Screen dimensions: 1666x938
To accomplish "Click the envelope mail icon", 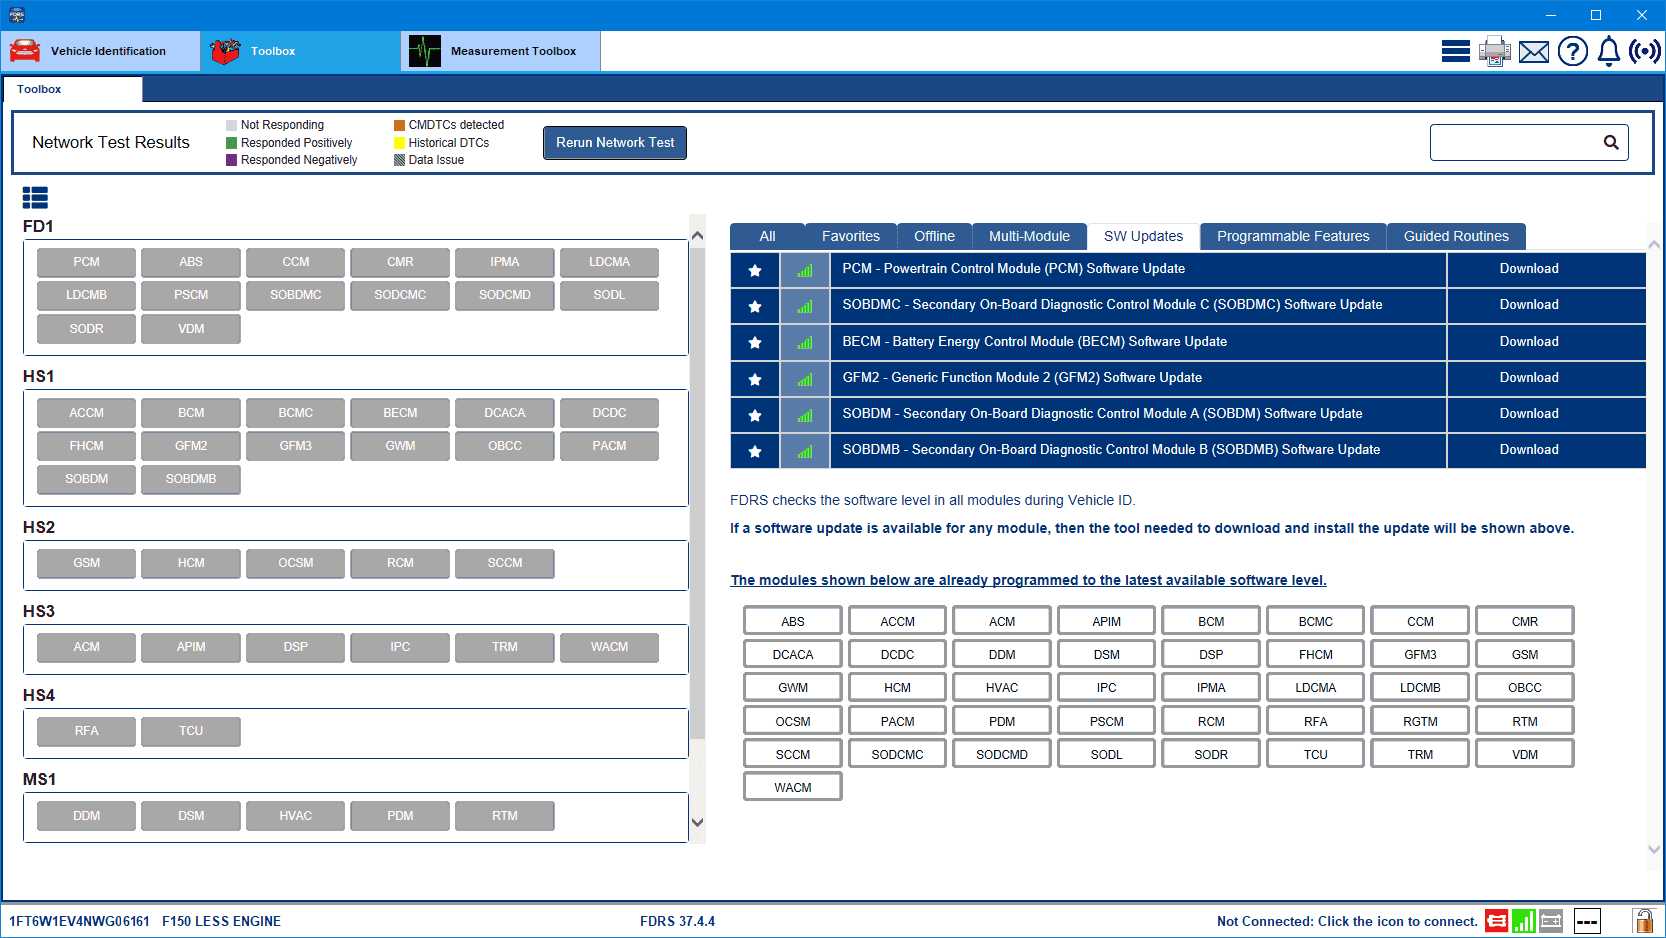I will 1533,51.
